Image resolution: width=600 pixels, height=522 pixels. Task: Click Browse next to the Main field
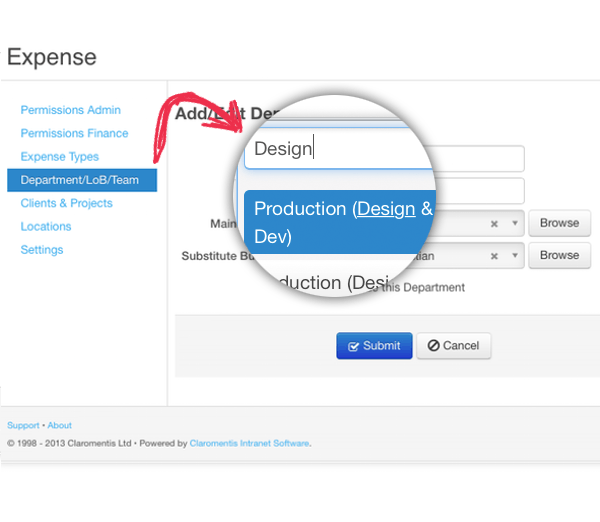(x=559, y=223)
